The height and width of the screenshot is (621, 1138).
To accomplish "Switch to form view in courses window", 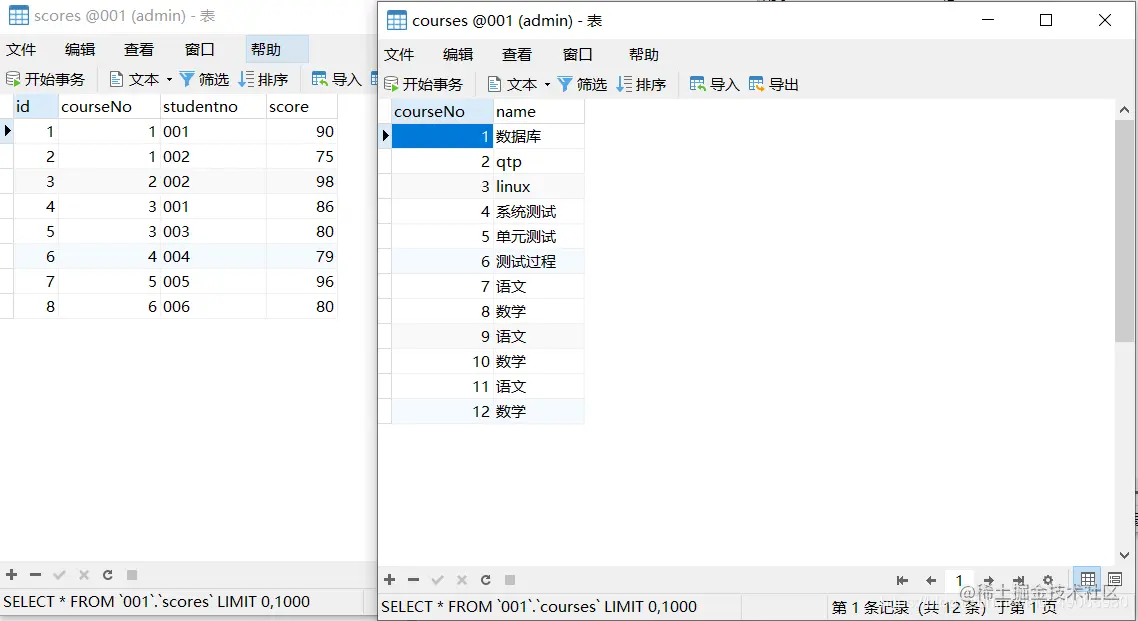I will click(x=1115, y=579).
